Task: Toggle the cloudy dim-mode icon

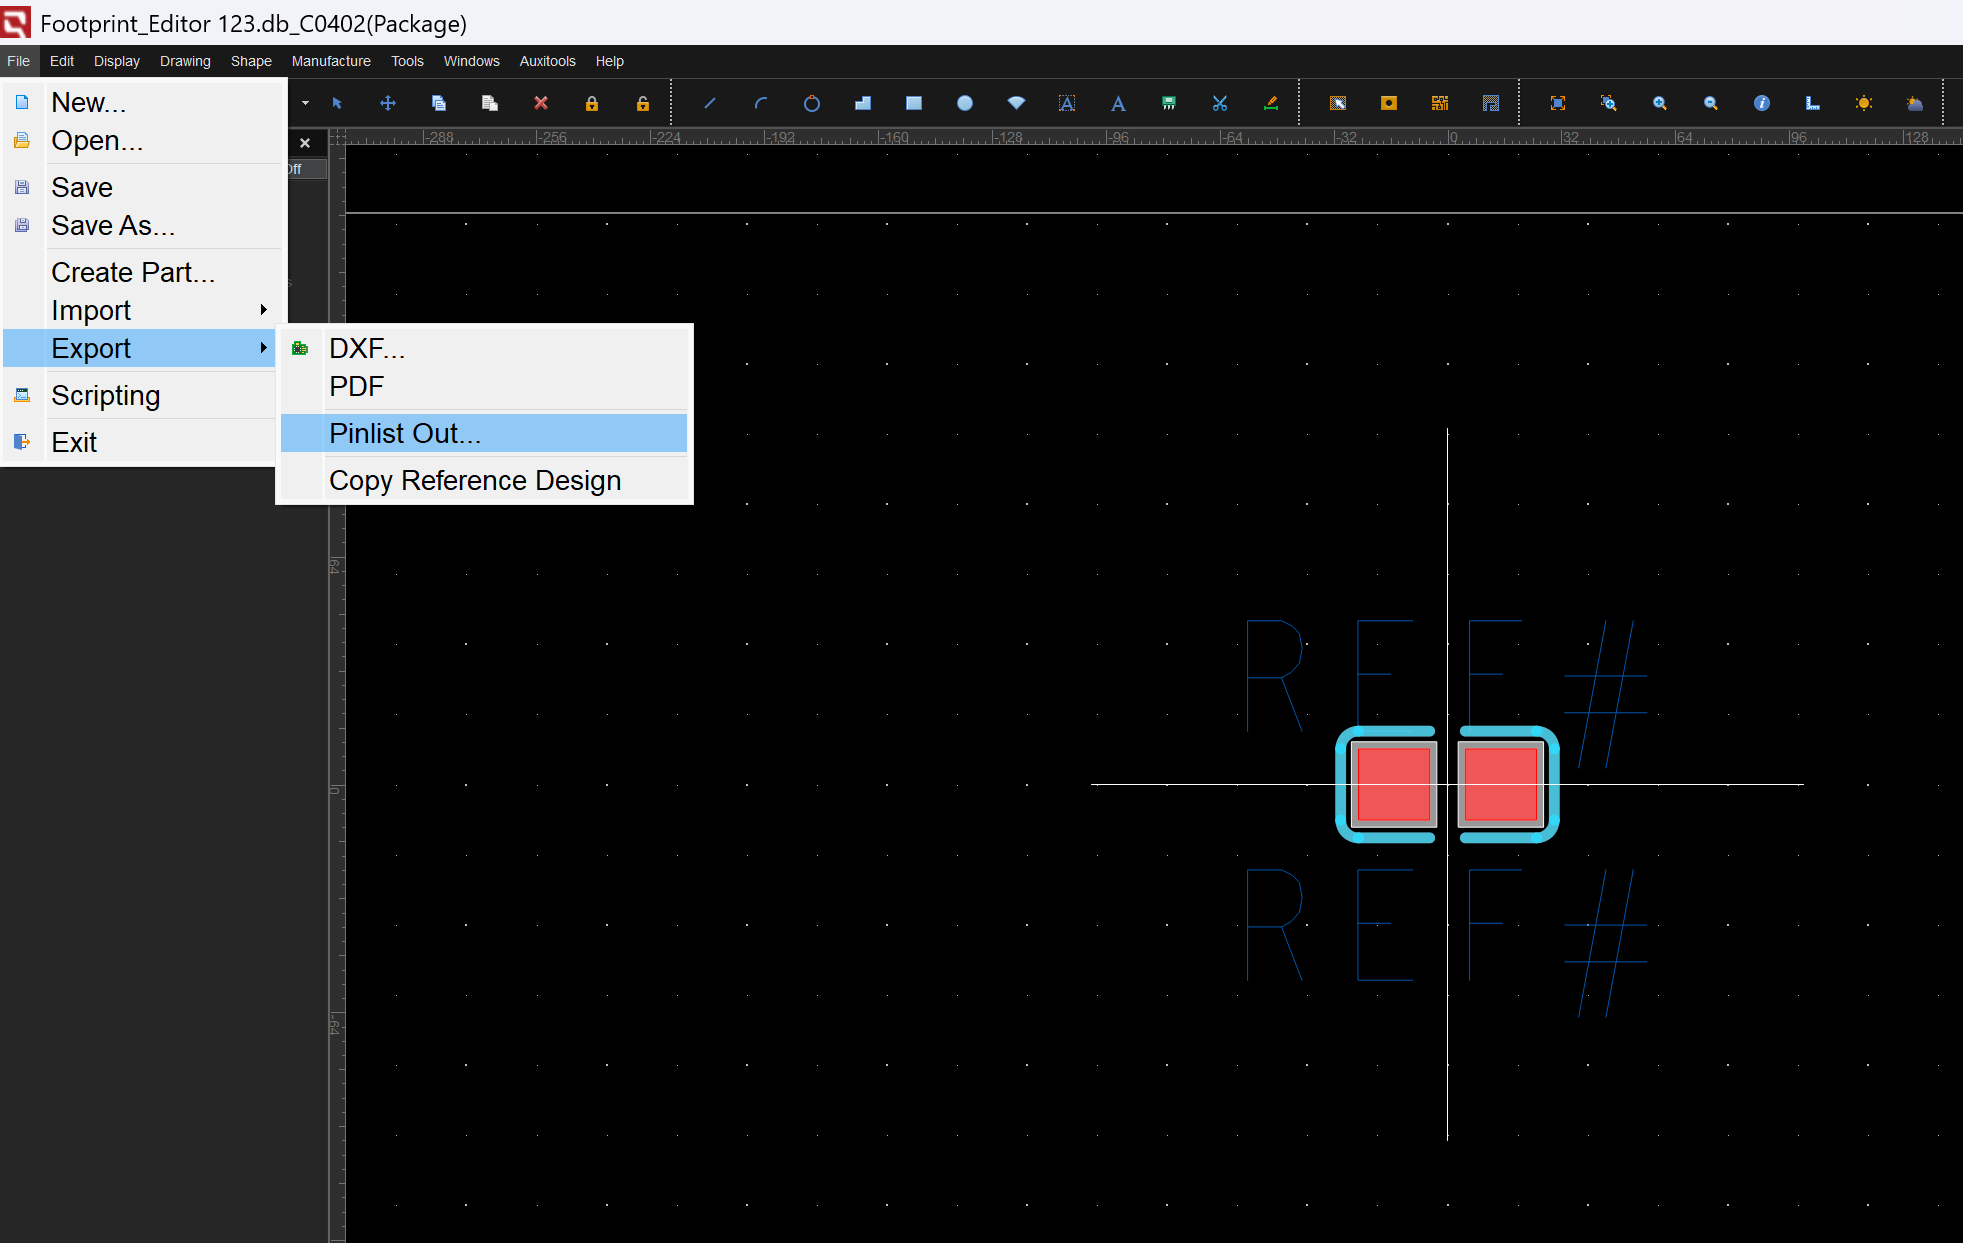Action: coord(1915,103)
